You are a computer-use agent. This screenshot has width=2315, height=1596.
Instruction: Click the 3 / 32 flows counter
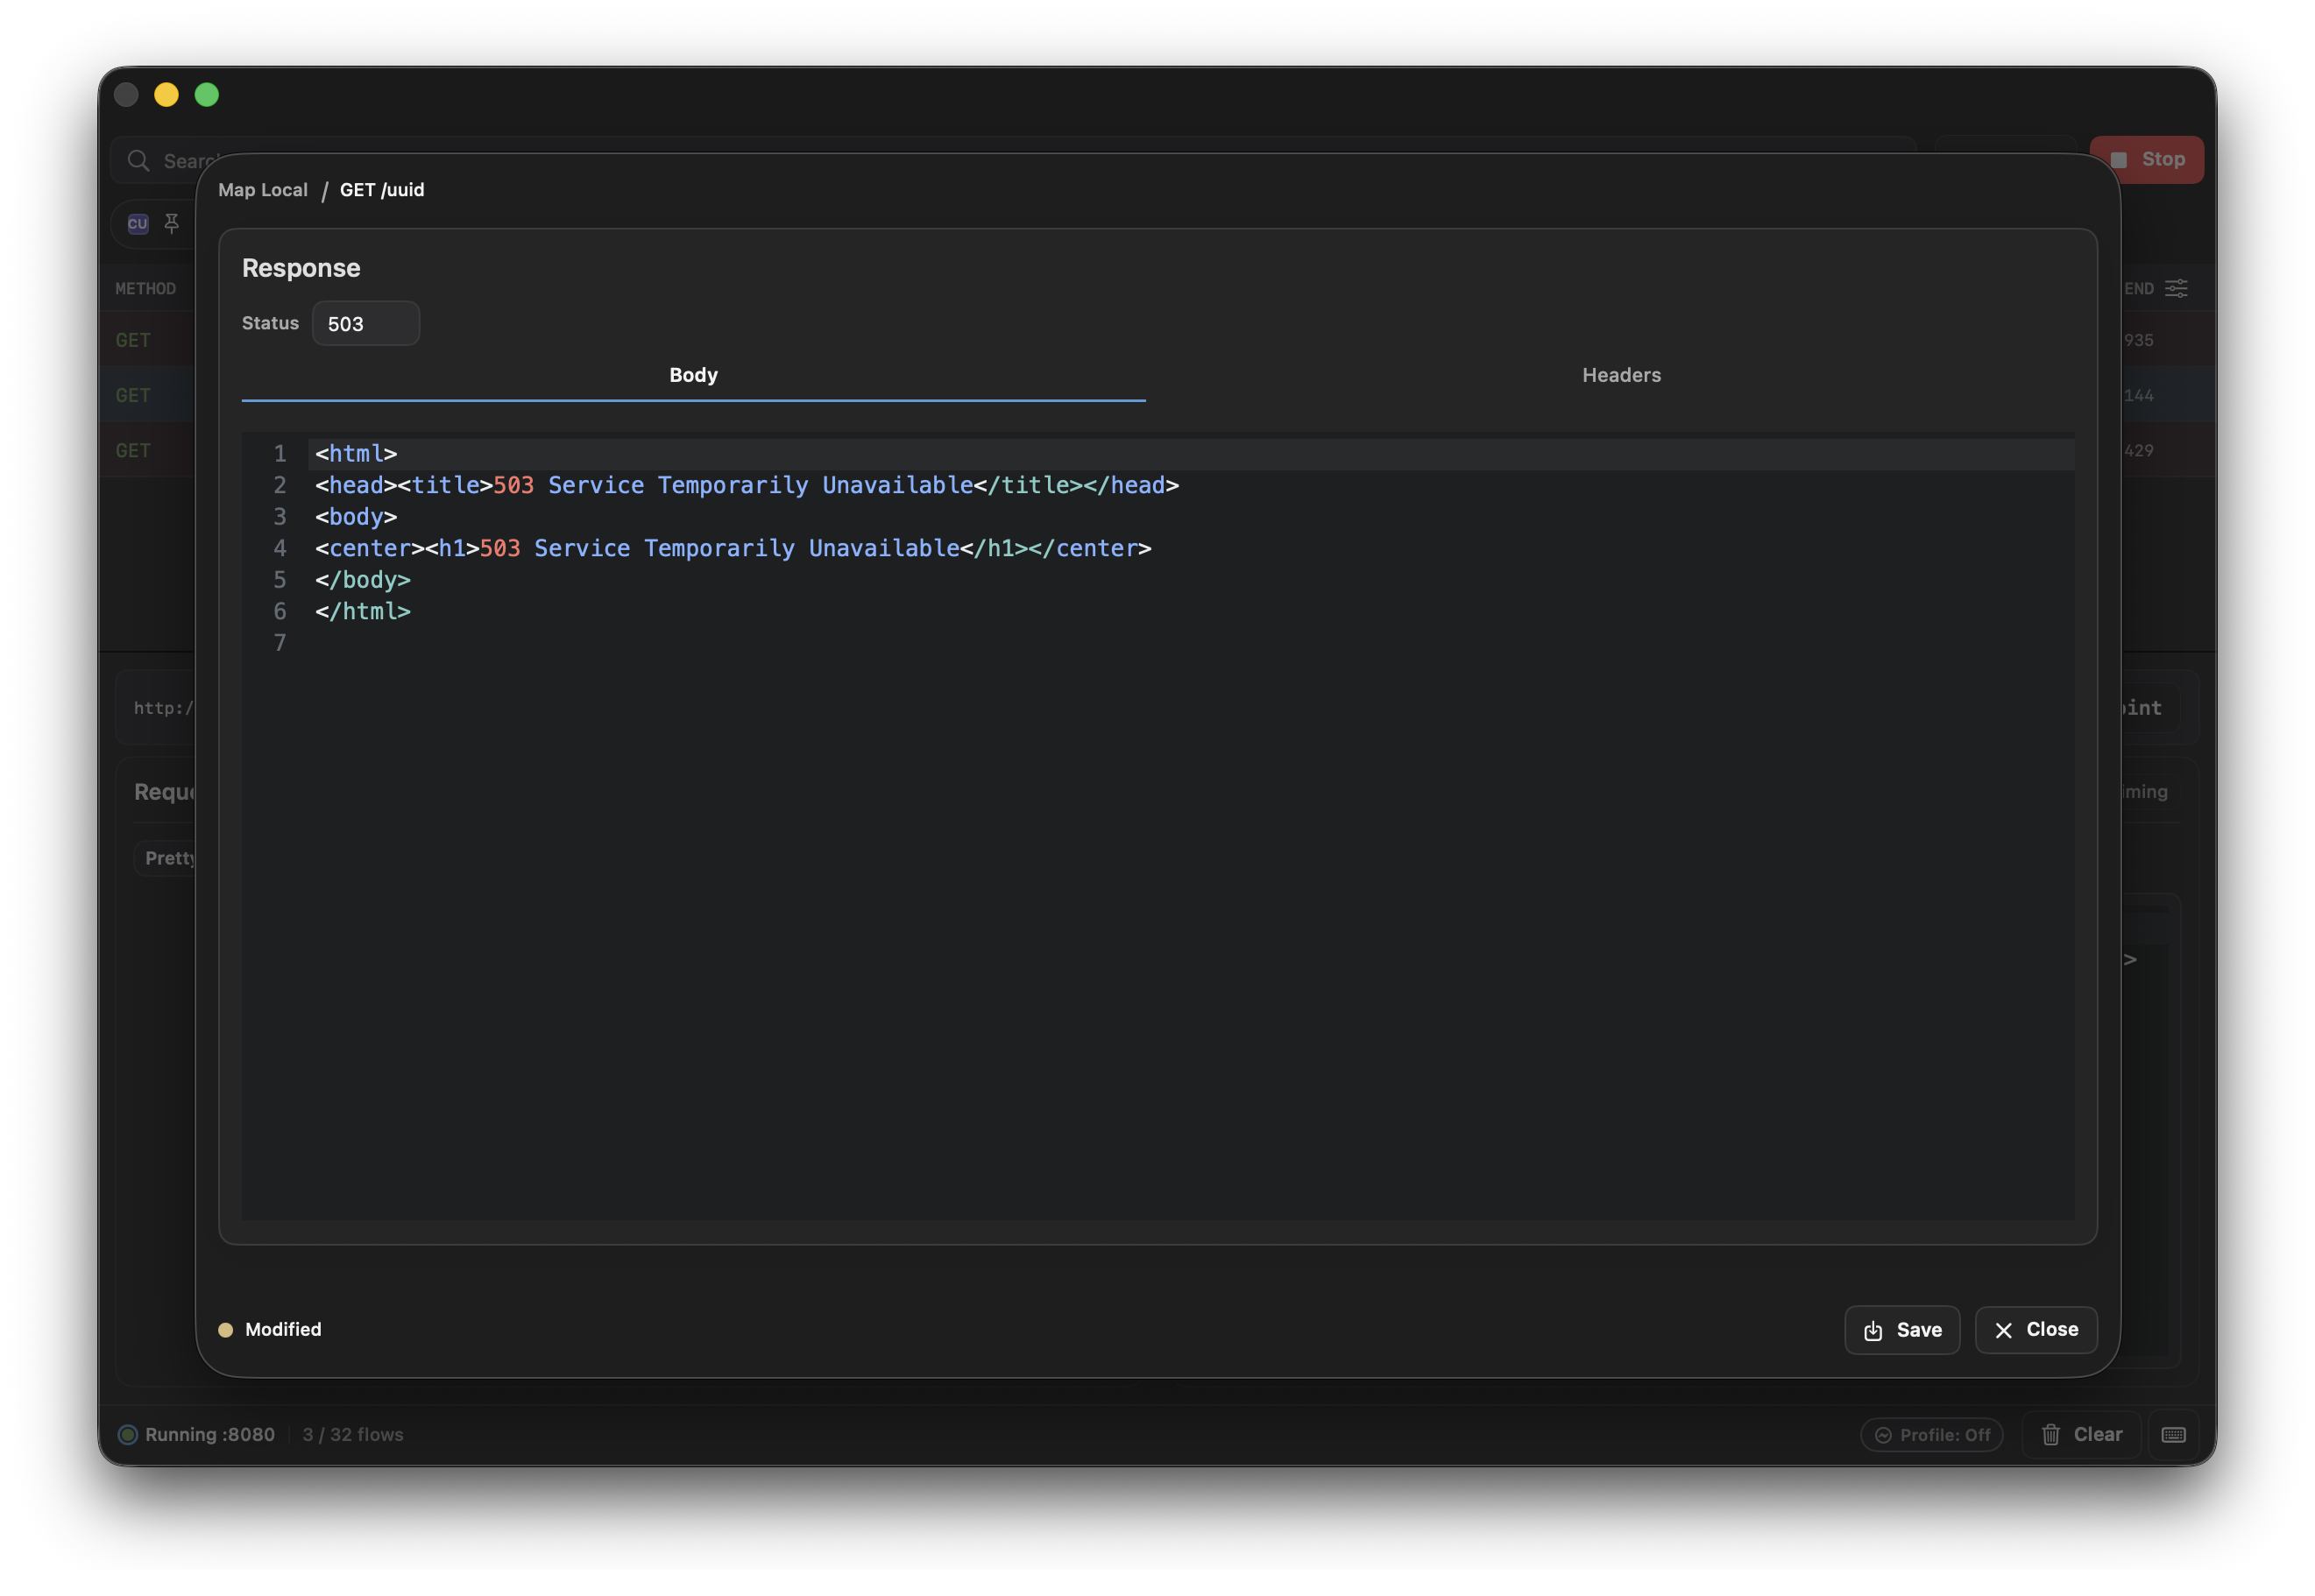coord(353,1434)
